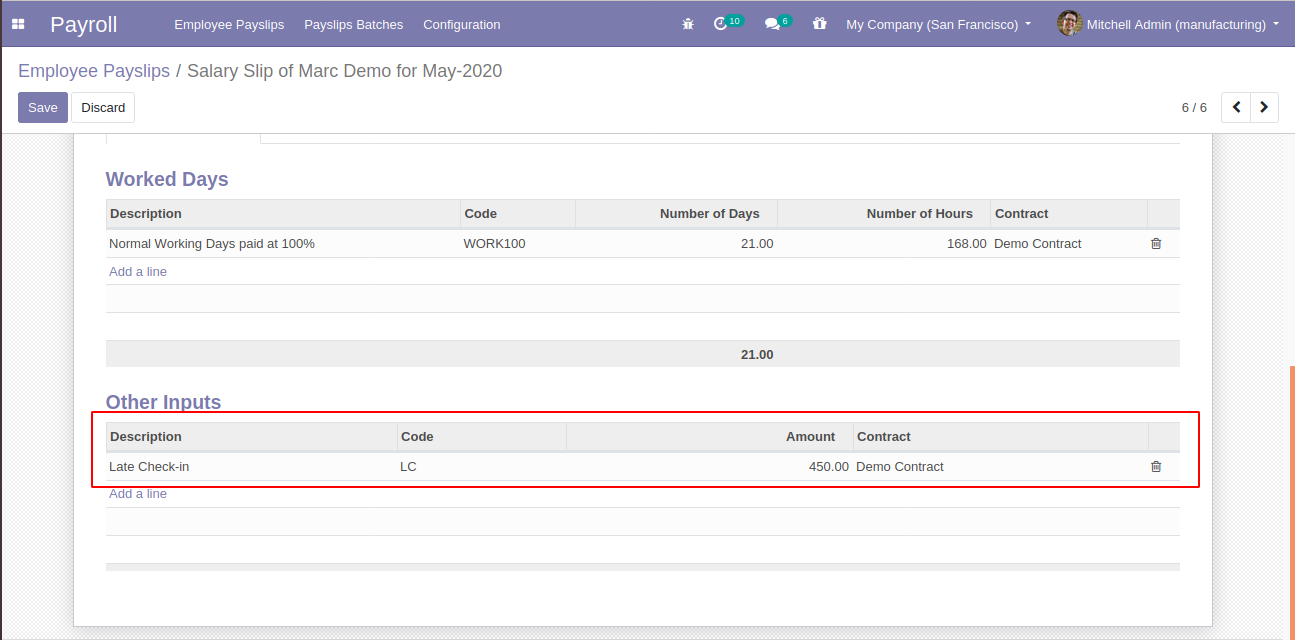Open the apps grid menu icon
The width and height of the screenshot is (1295, 640).
click(x=18, y=24)
